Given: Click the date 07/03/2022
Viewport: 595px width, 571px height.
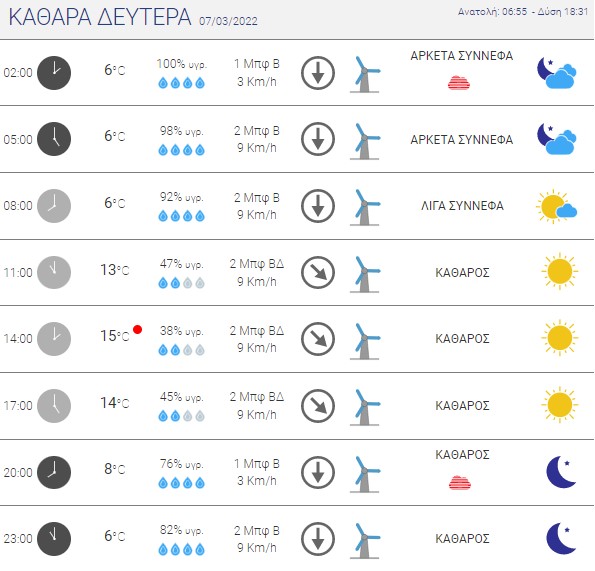Looking at the screenshot, I should coord(228,21).
